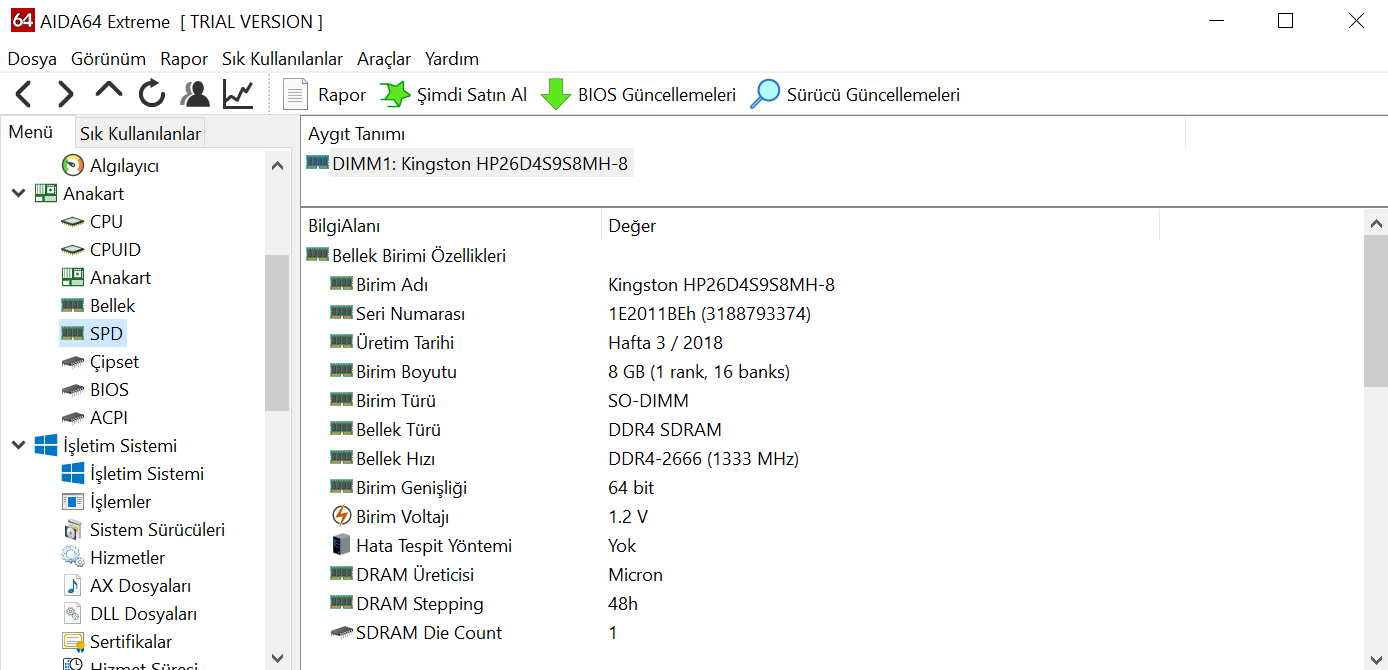This screenshot has height=670, width=1388.
Task: Navigate up one level arrow icon
Action: coord(108,91)
